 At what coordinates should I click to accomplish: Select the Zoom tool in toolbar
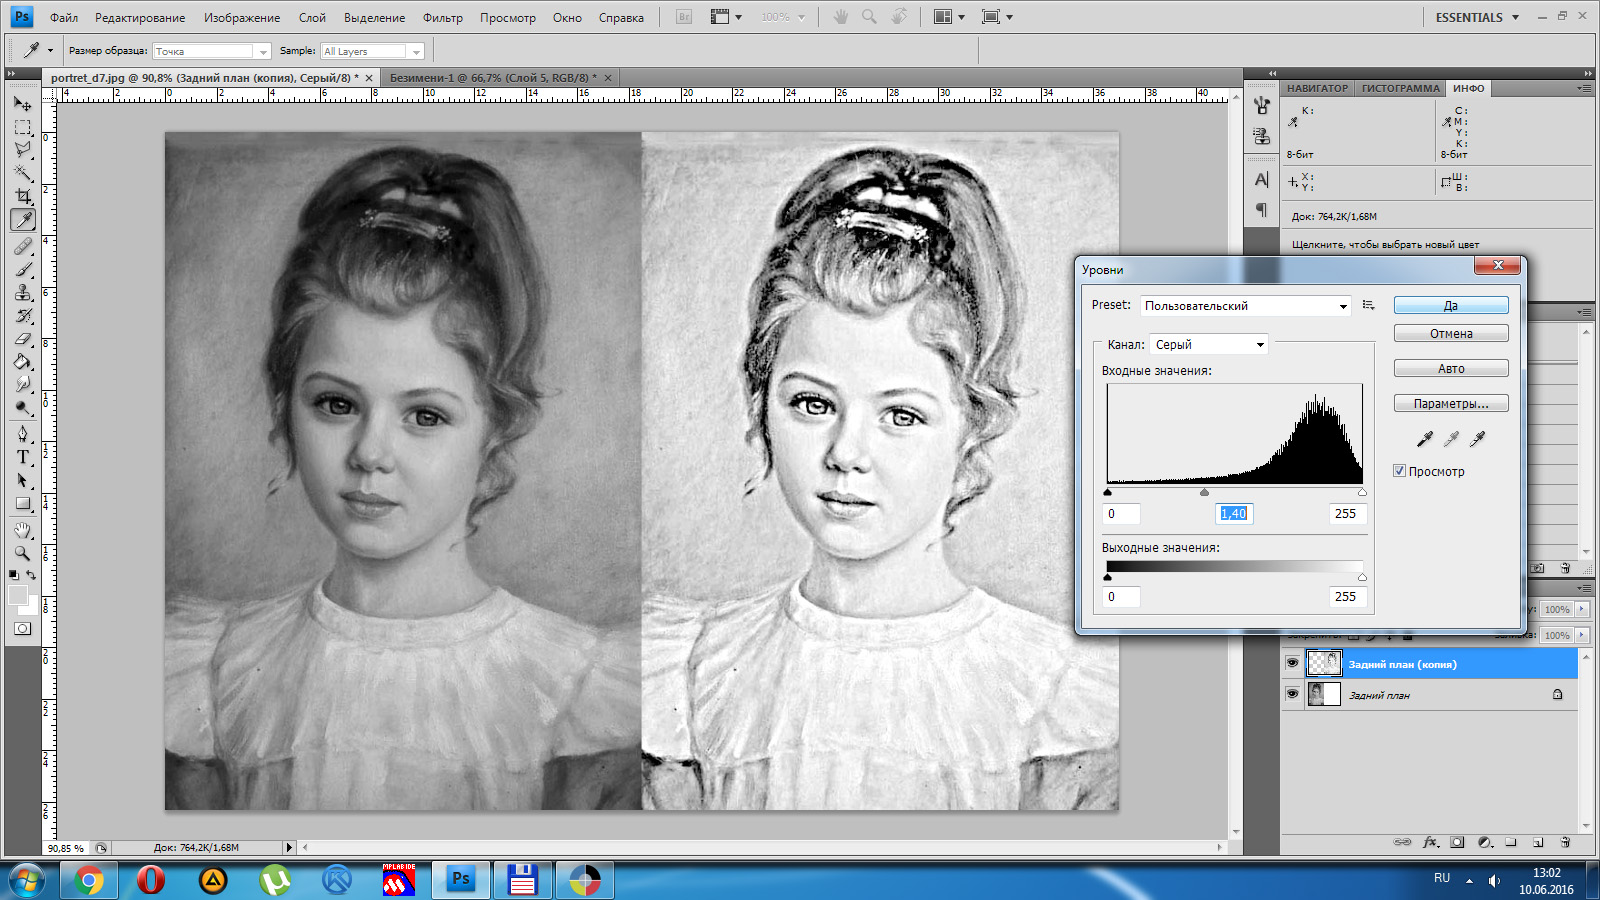23,553
